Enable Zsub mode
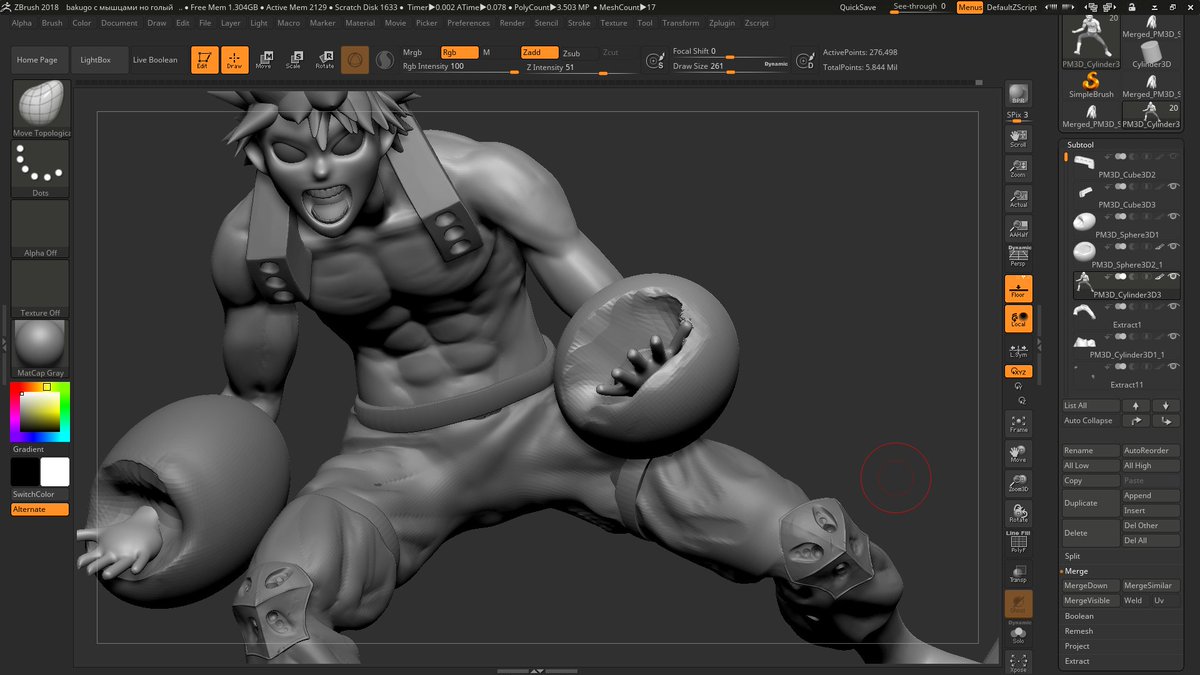The image size is (1200, 675). click(571, 53)
